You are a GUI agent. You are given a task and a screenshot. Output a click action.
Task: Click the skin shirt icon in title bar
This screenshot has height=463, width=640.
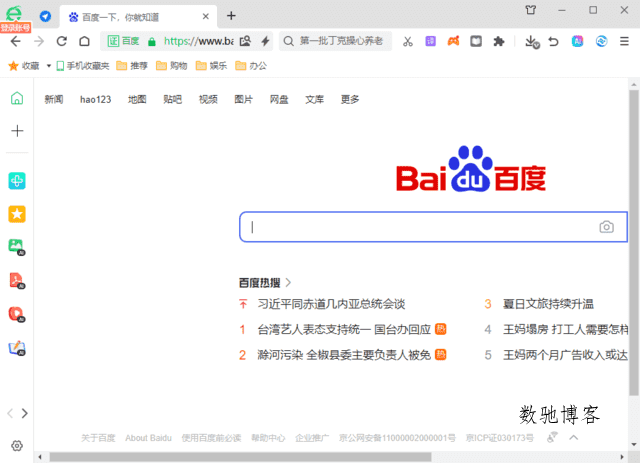531,10
